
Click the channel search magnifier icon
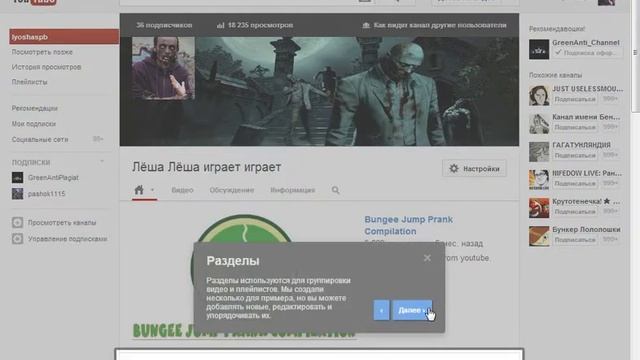tap(336, 190)
